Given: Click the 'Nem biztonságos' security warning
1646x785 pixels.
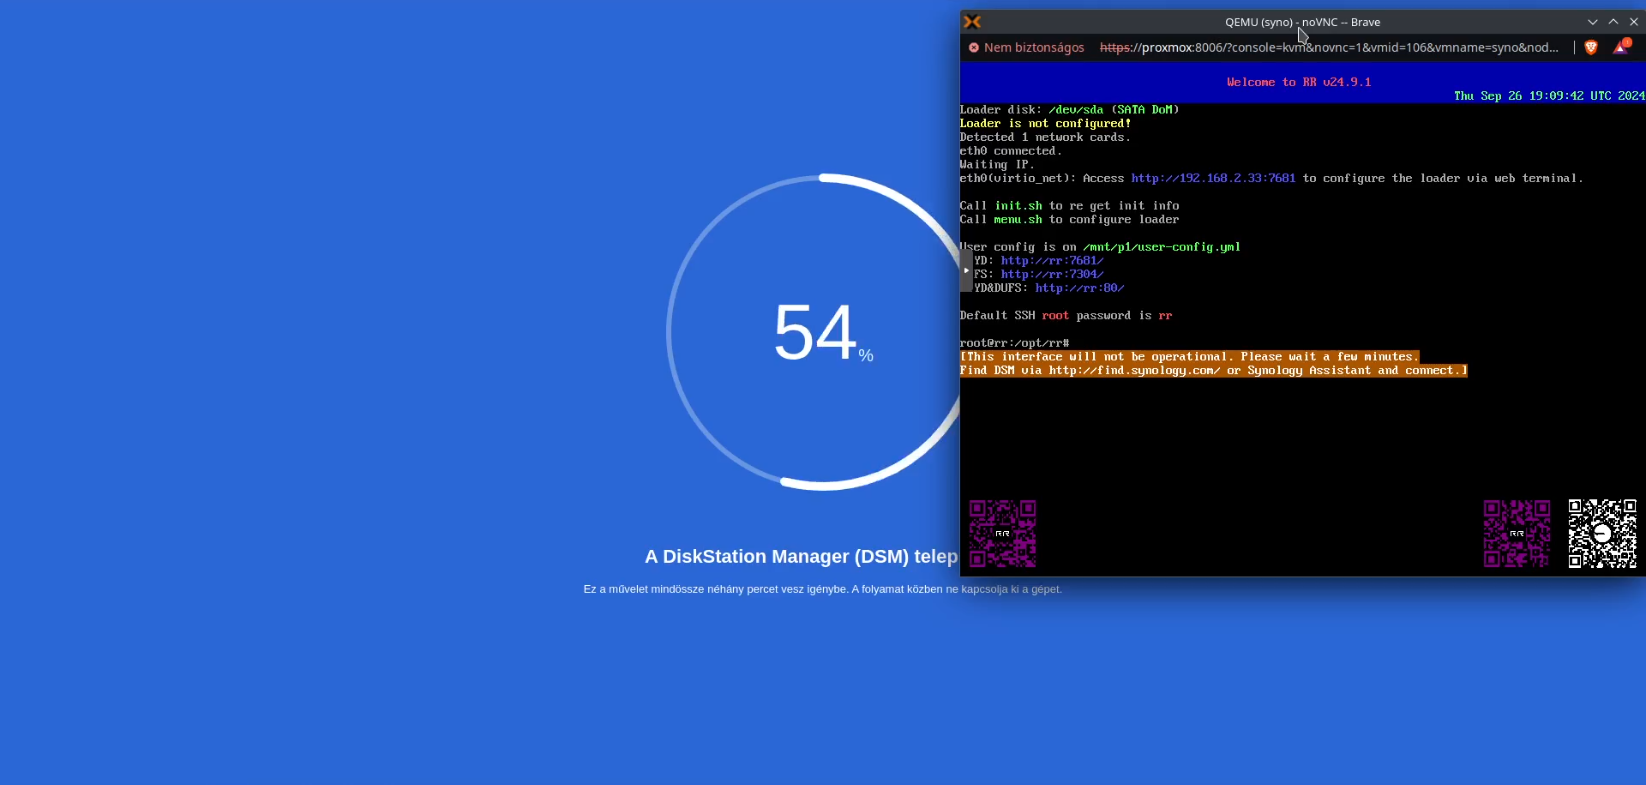Looking at the screenshot, I should coord(1026,47).
